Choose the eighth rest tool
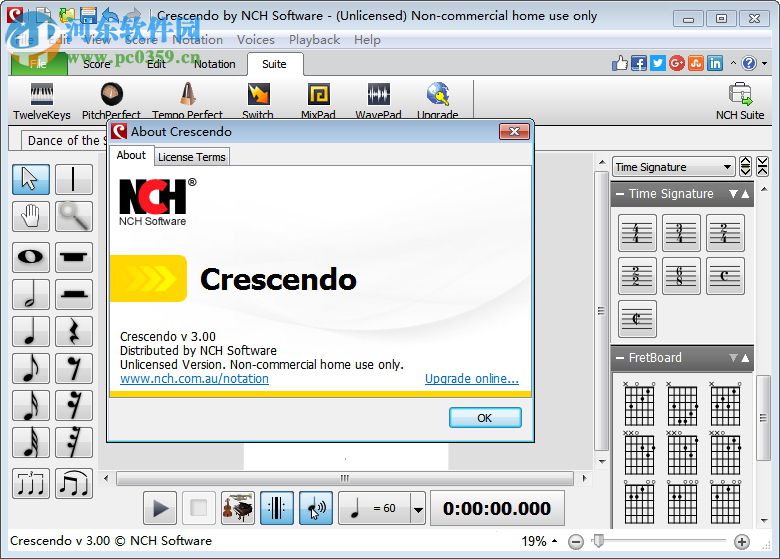The image size is (780, 559). tap(74, 368)
